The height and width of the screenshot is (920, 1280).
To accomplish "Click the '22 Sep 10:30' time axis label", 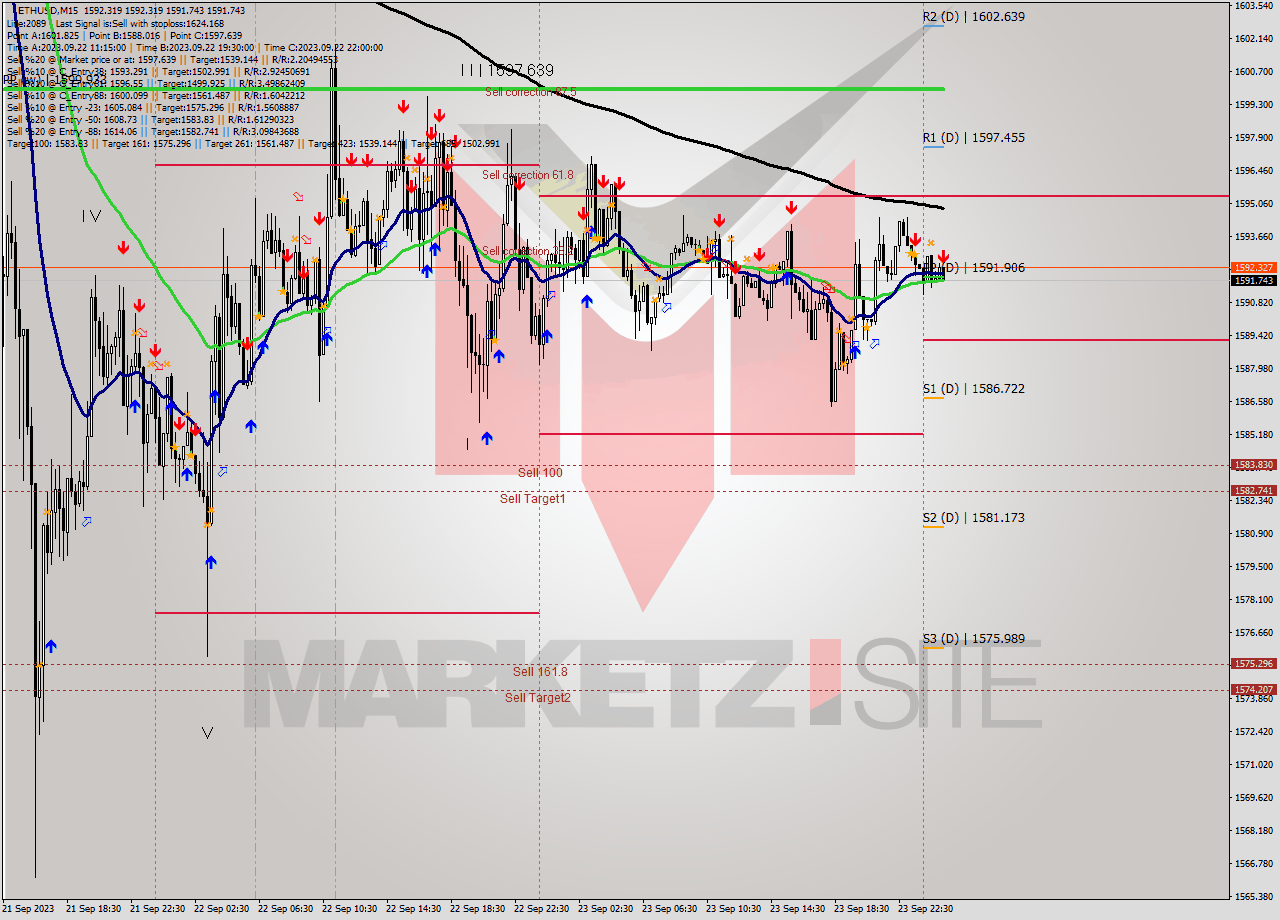I will tap(349, 909).
